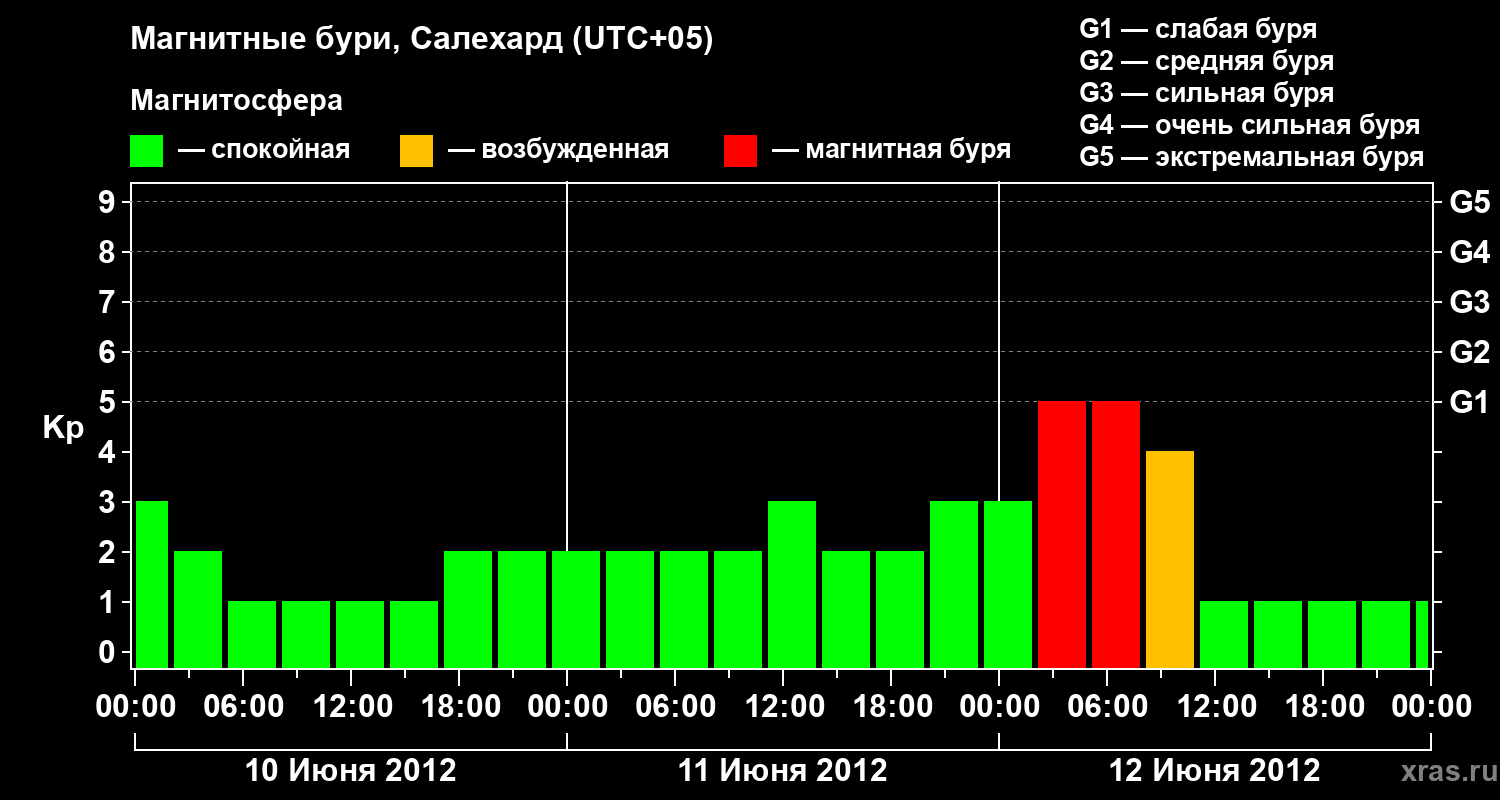Click the 'G5' label on the right axis
This screenshot has height=800, width=1500.
click(x=1470, y=202)
